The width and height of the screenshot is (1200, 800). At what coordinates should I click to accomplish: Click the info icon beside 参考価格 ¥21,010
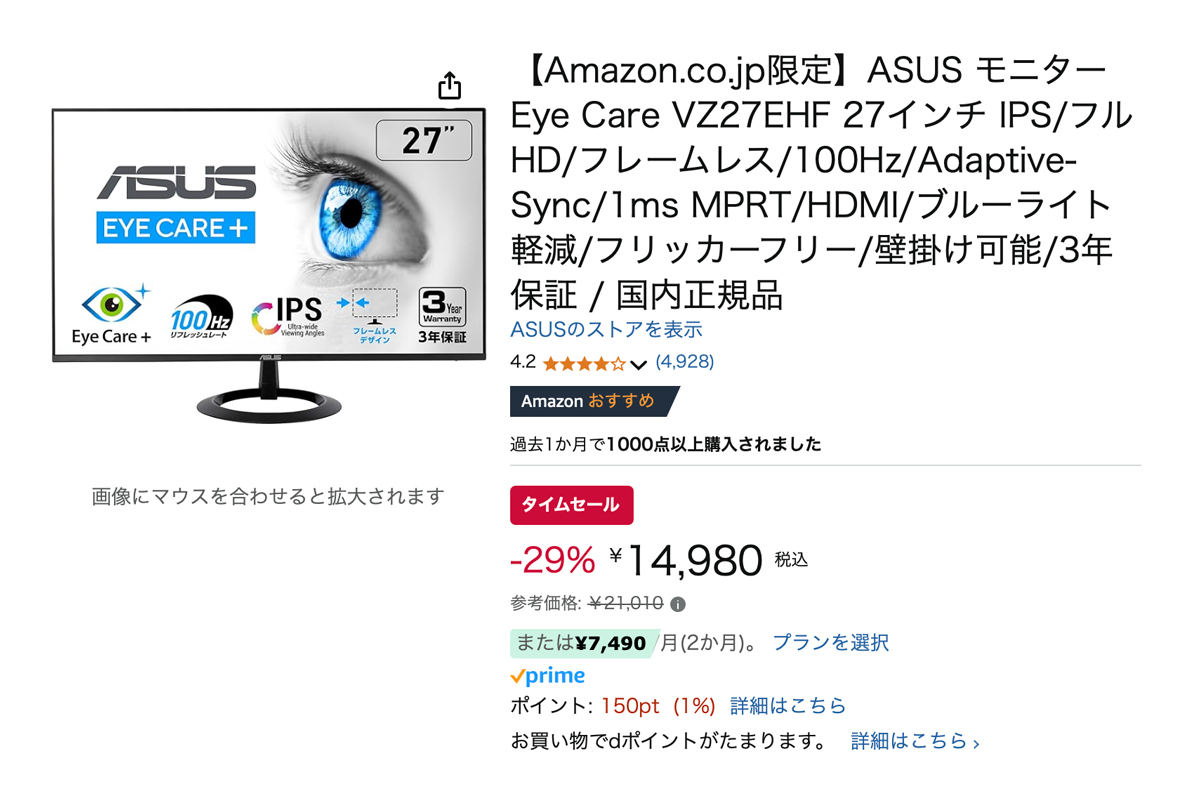678,604
